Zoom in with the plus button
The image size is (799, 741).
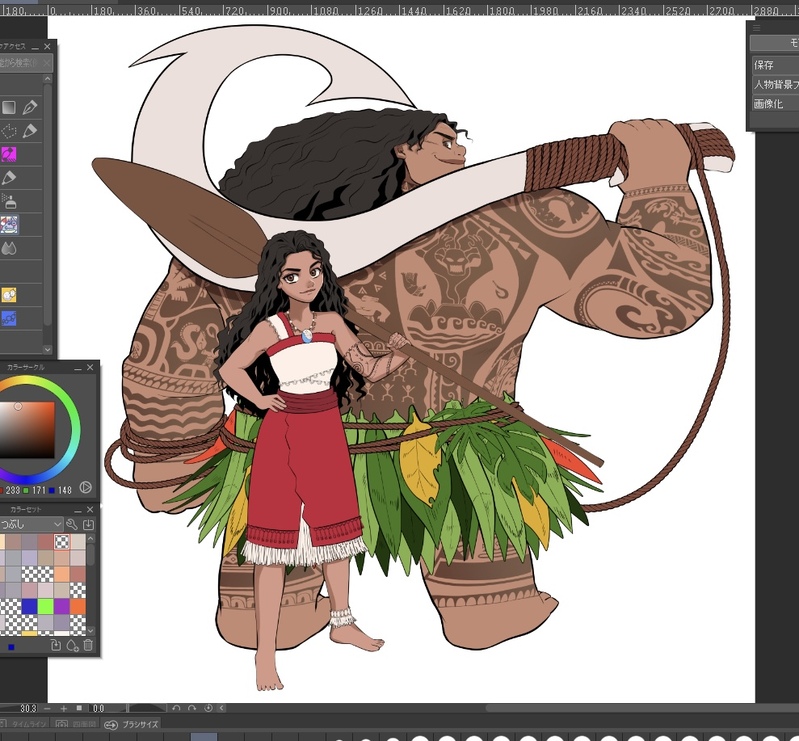point(64,708)
